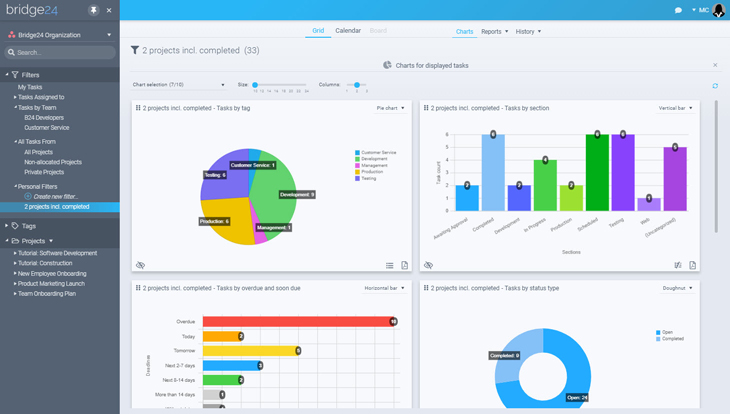Show legend list for Tasks by tag chart
Viewport: 730px width, 414px height.
pos(390,265)
